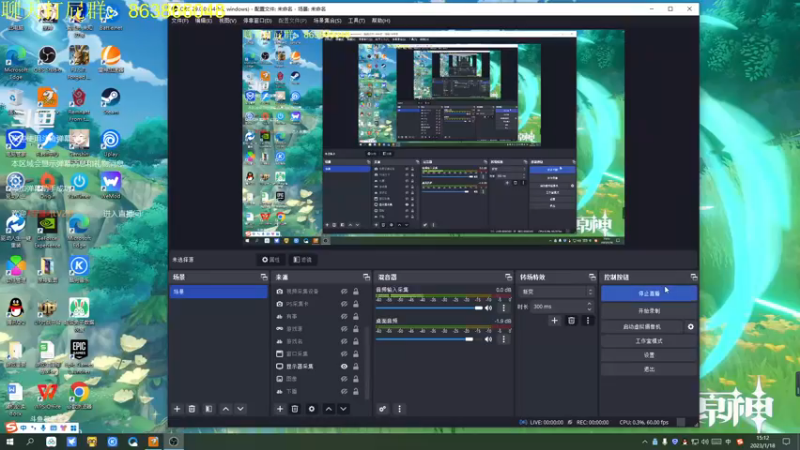Open Filters button above Sources panel

303,260
